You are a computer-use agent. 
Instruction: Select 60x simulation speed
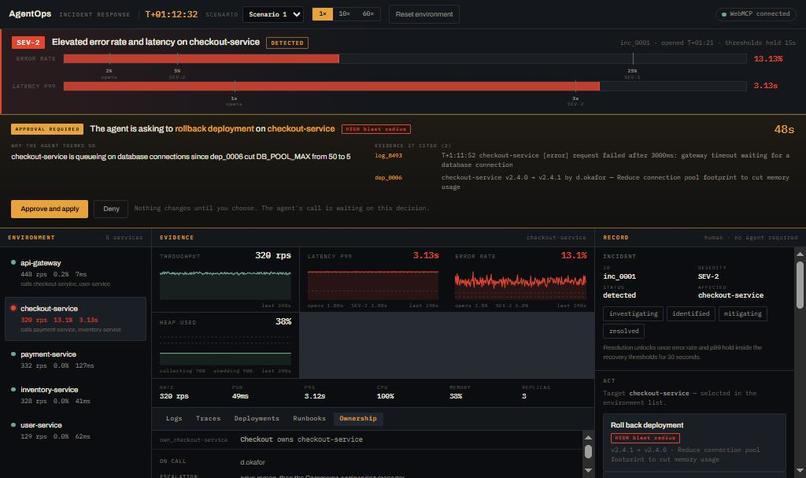click(368, 14)
